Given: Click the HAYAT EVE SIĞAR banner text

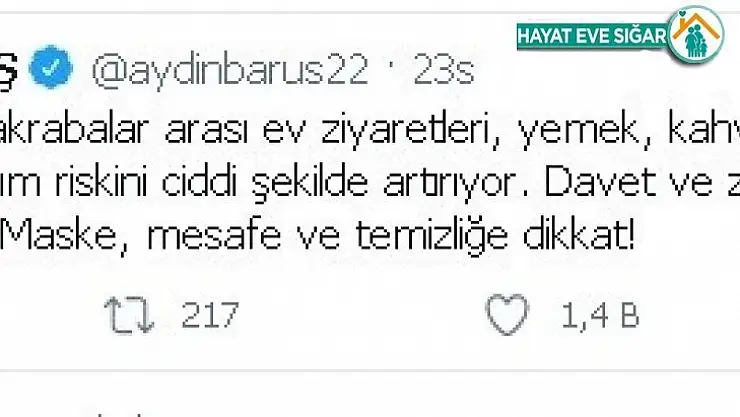Looking at the screenshot, I should [593, 36].
